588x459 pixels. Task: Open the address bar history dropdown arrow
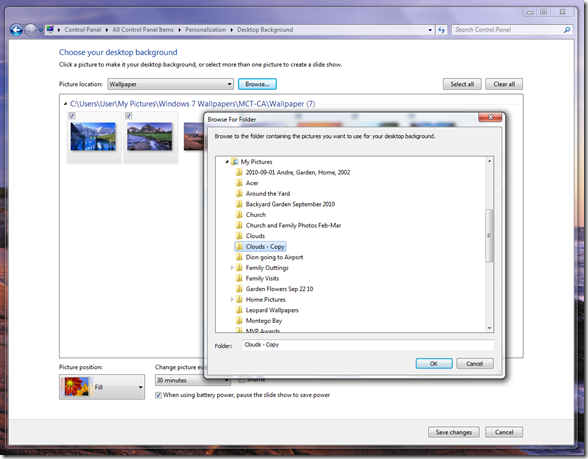coord(430,30)
